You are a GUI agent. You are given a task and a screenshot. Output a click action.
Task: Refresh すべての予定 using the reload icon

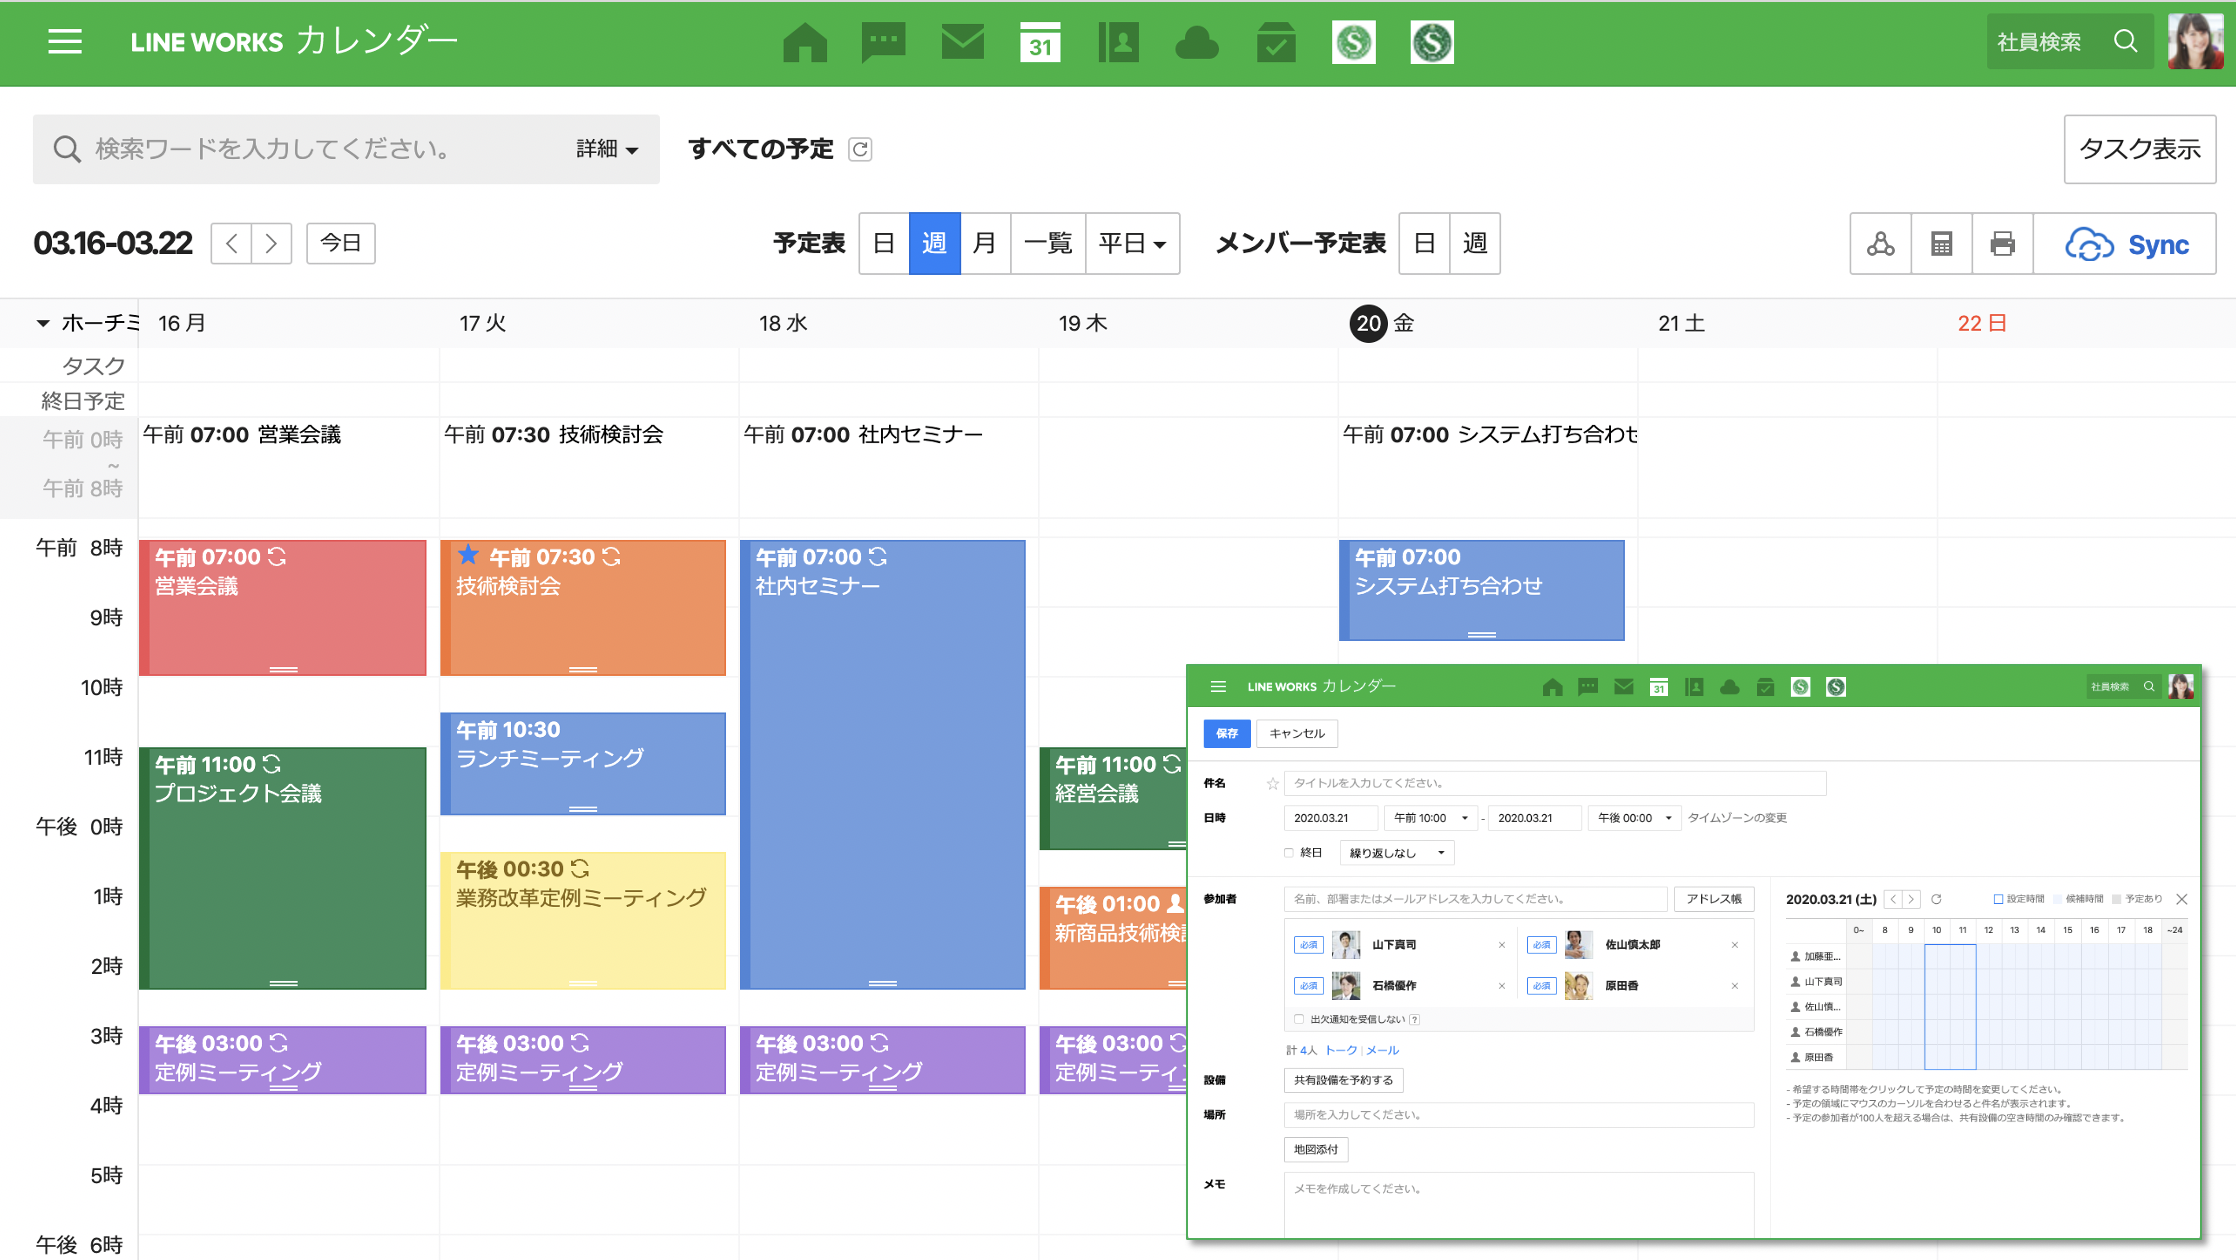coord(860,149)
